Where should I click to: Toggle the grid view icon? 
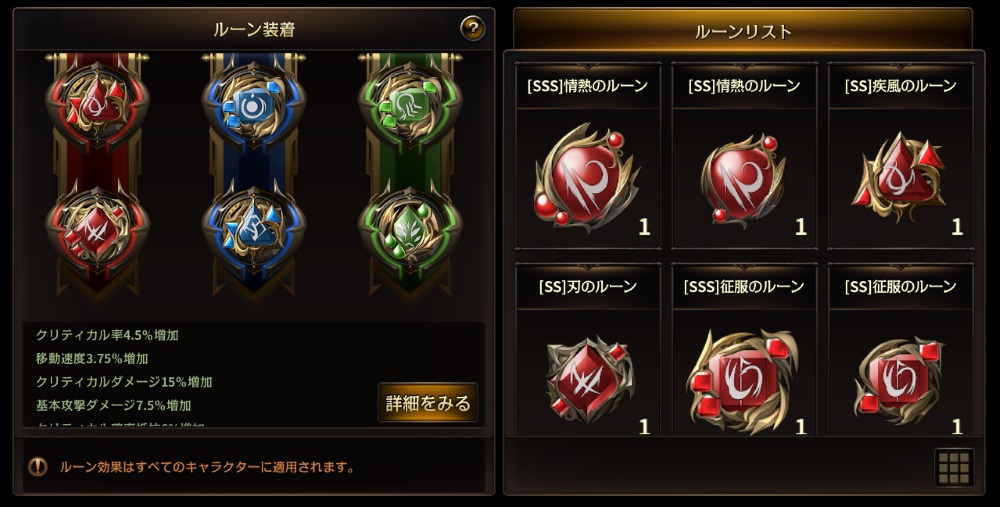(954, 467)
